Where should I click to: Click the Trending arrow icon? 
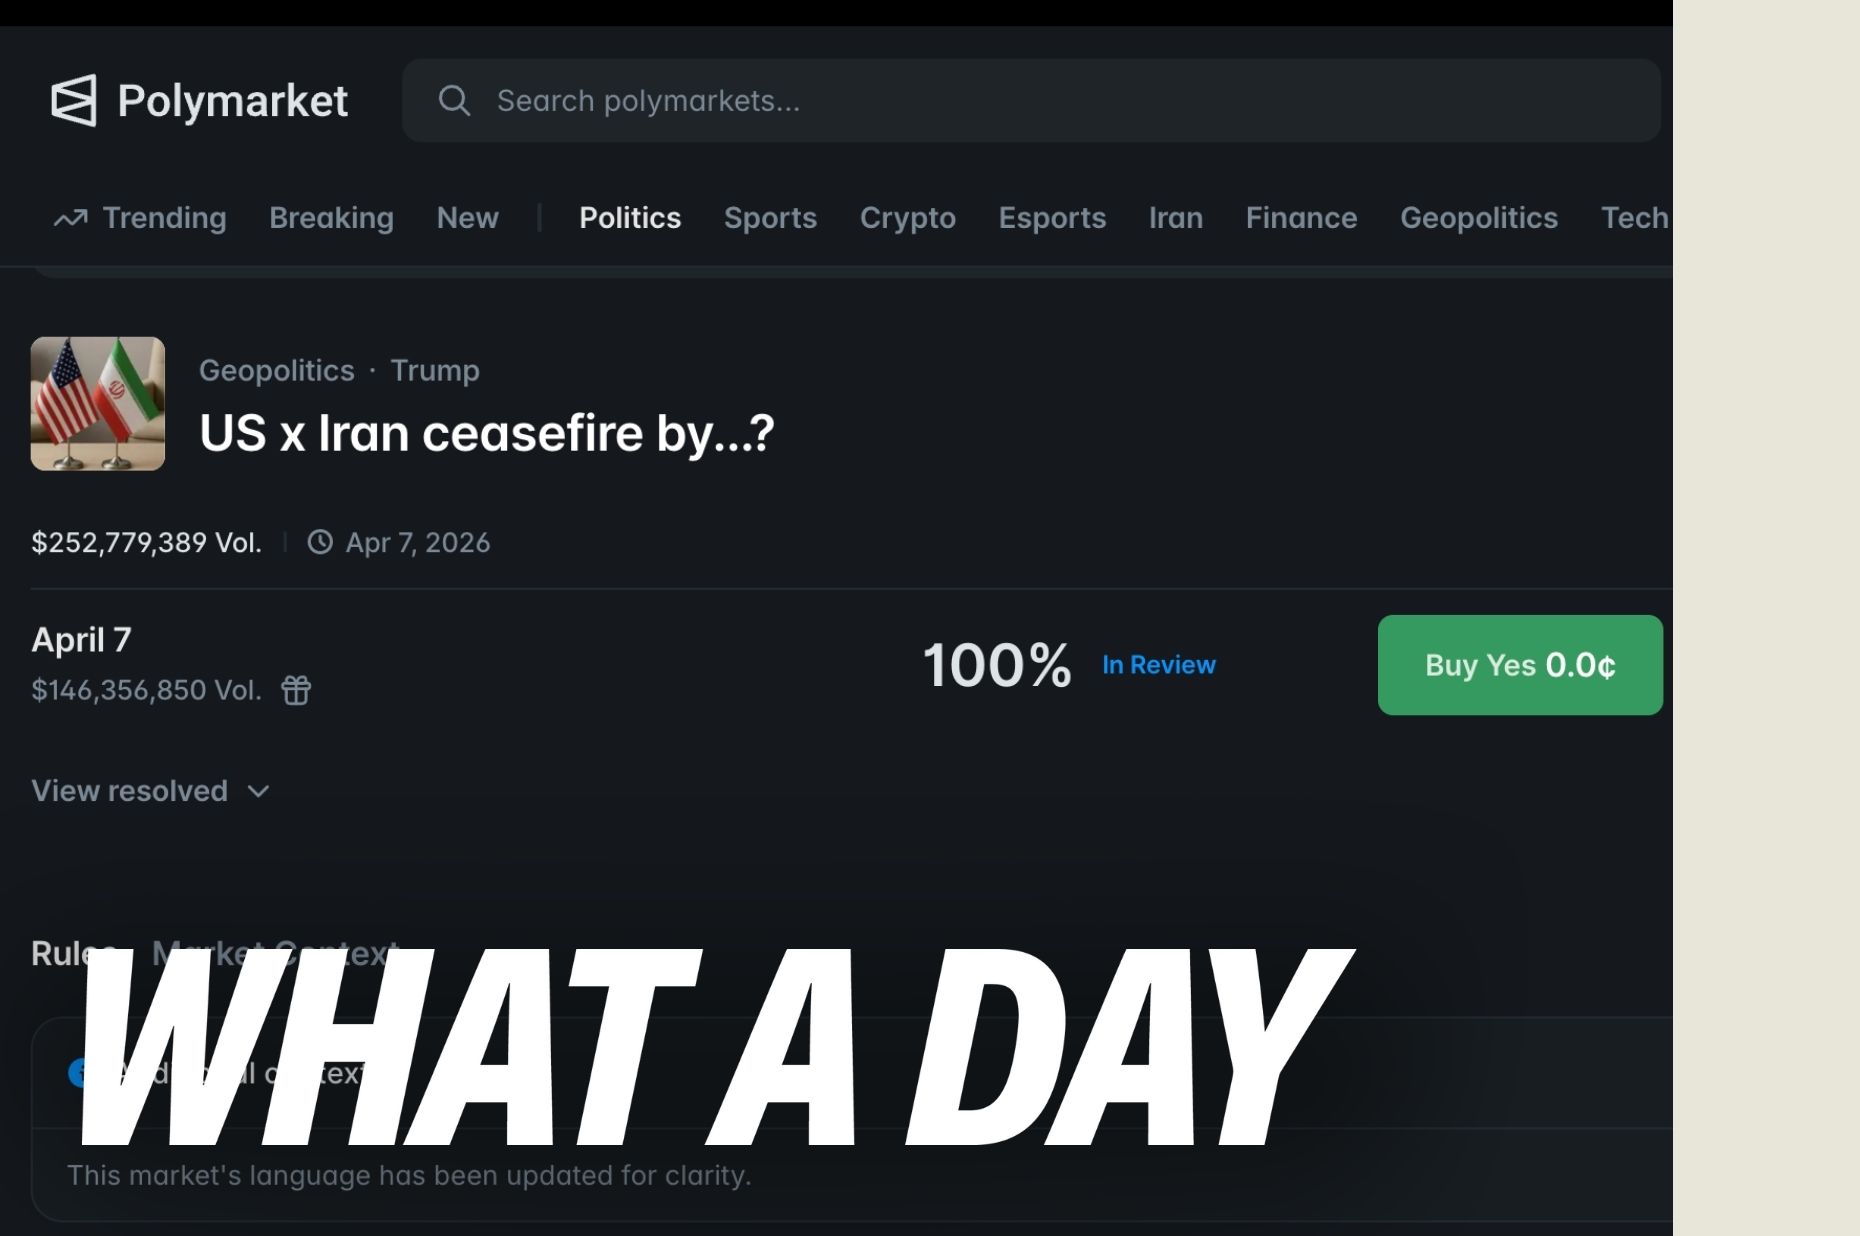point(70,218)
